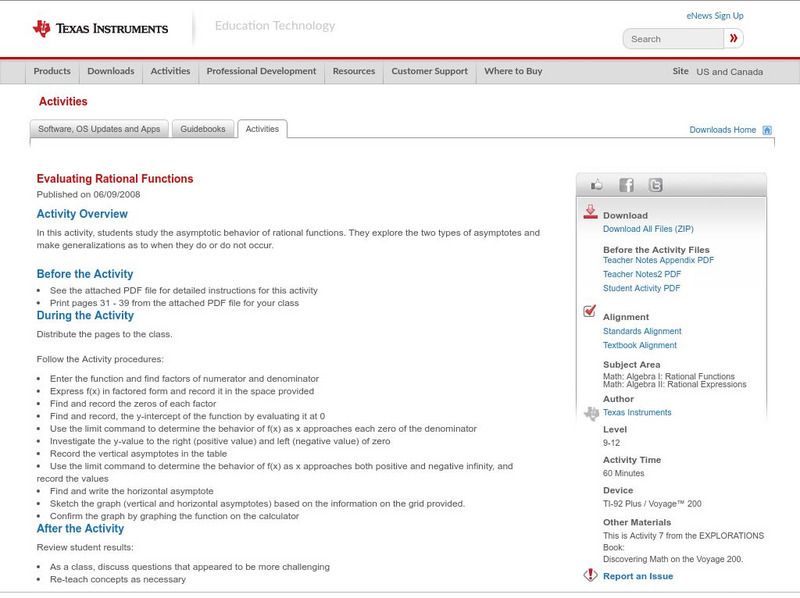Open the Standards Alignment link
Image resolution: width=800 pixels, height=598 pixels.
point(642,331)
